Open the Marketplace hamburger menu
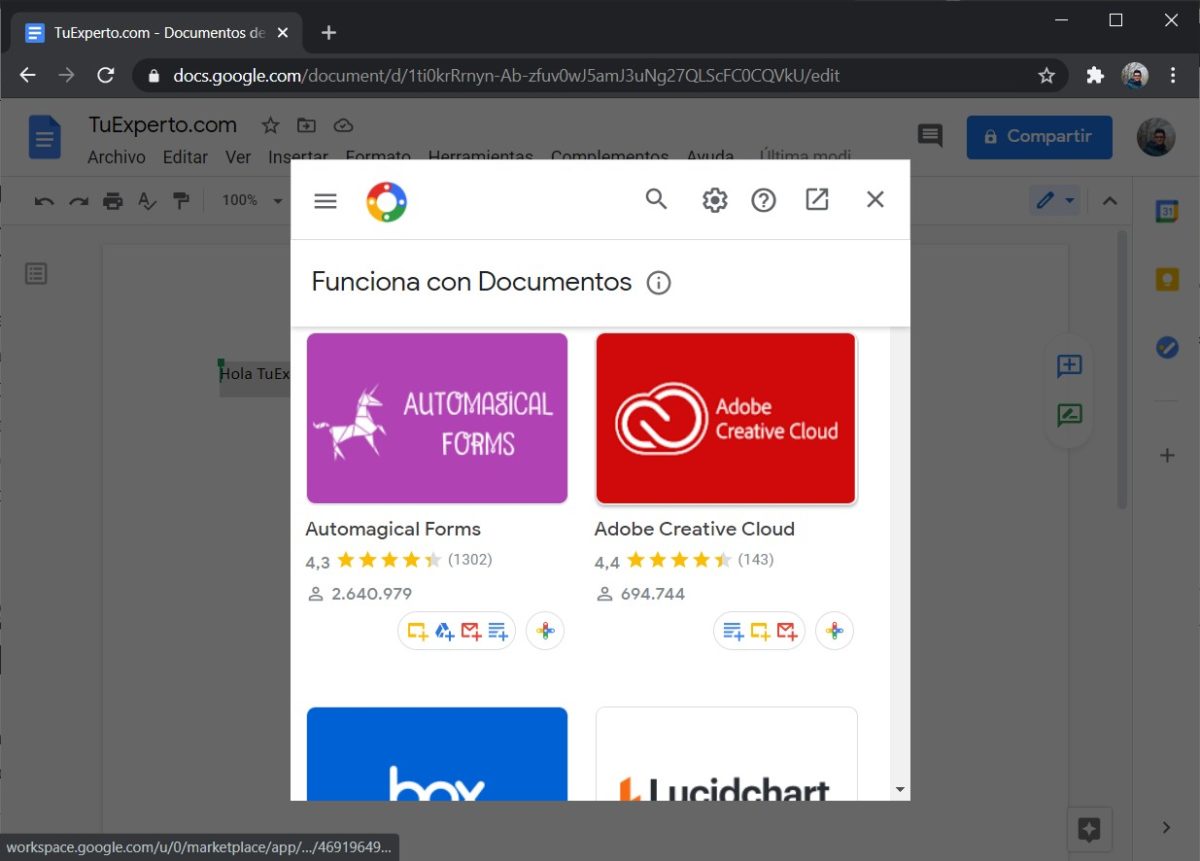The image size is (1200, 861). pos(325,201)
